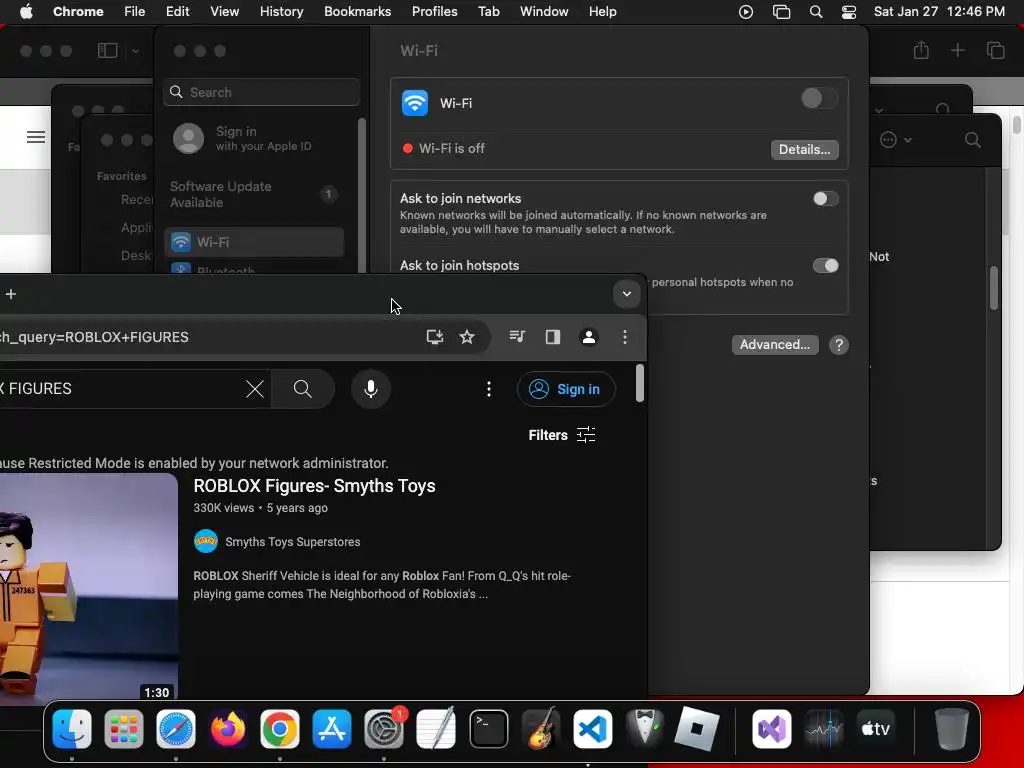Screen dimensions: 1024x768
Task: Click the hamburger menu in left window
Action: [x=36, y=136]
